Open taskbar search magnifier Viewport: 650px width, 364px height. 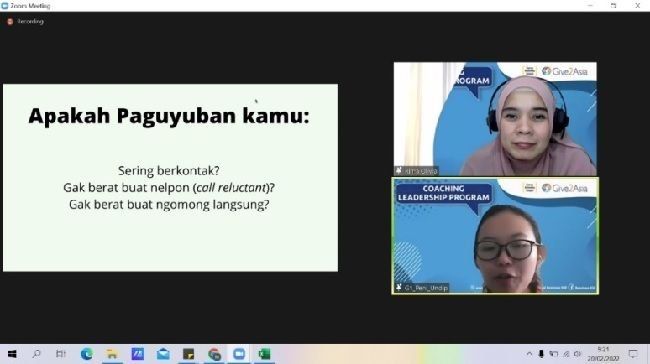tap(36, 354)
